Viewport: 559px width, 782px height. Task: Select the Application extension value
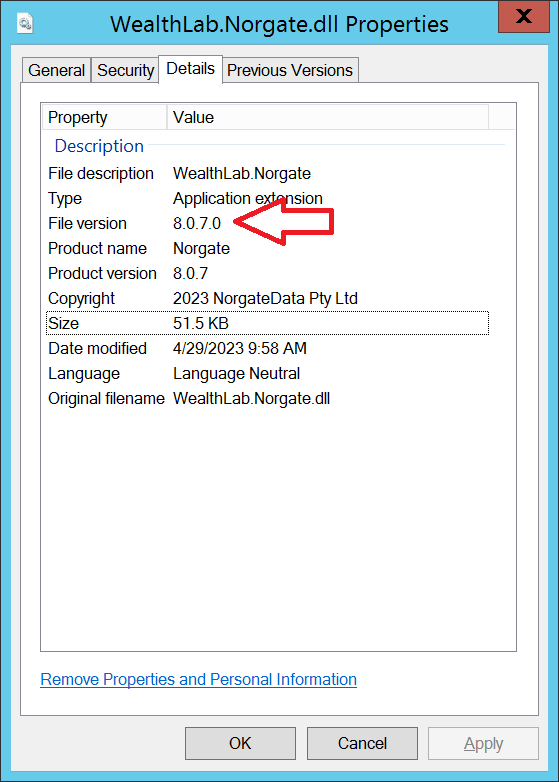248,198
